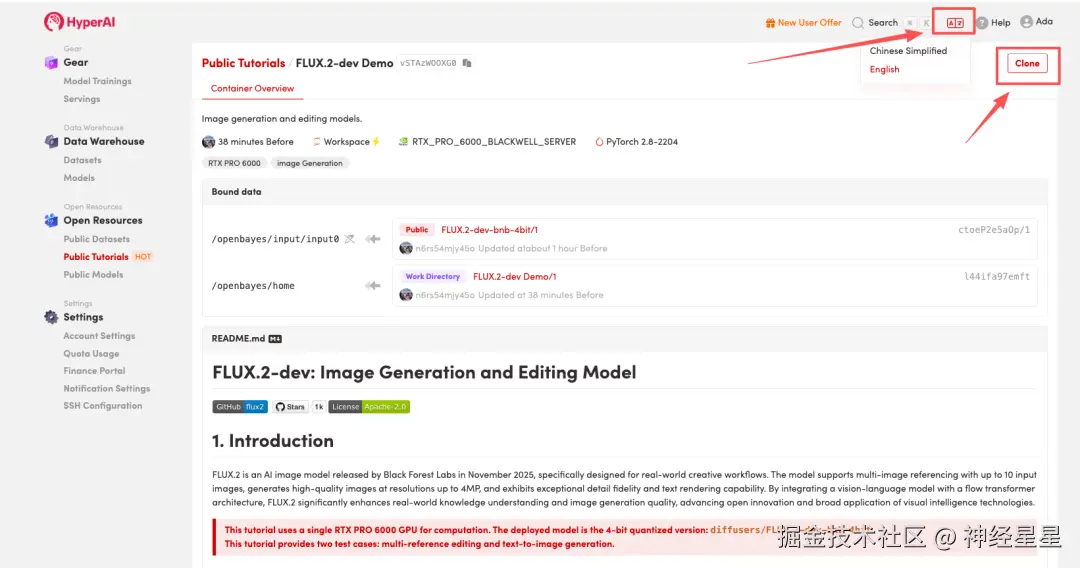The width and height of the screenshot is (1080, 568).
Task: Click the Settings cog icon
Action: (51, 317)
